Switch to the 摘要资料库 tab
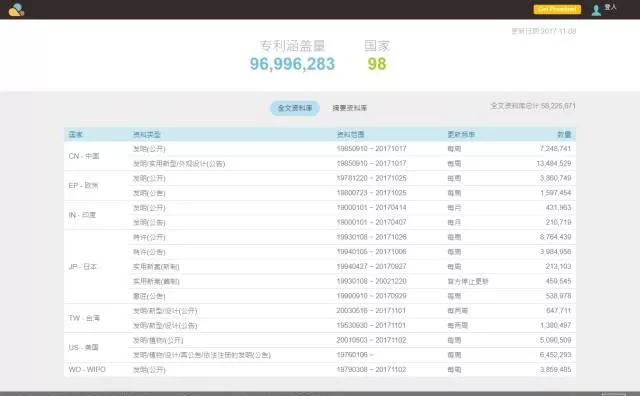Image resolution: width=640 pixels, height=396 pixels. coord(349,108)
